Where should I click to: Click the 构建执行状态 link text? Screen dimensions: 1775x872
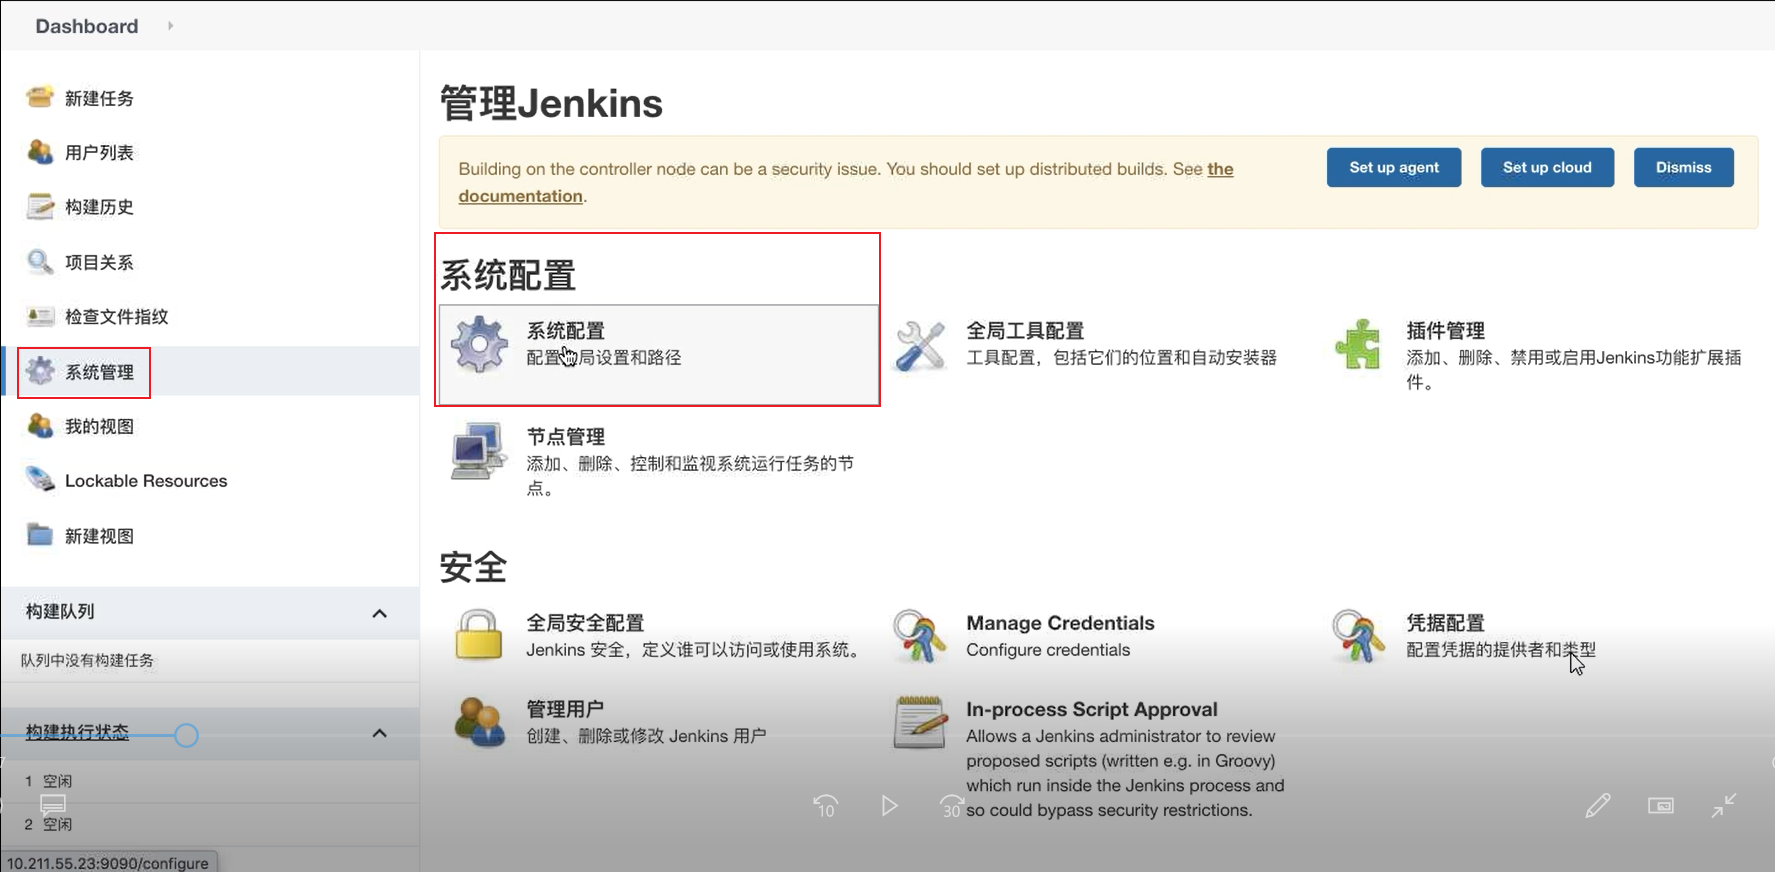(77, 732)
